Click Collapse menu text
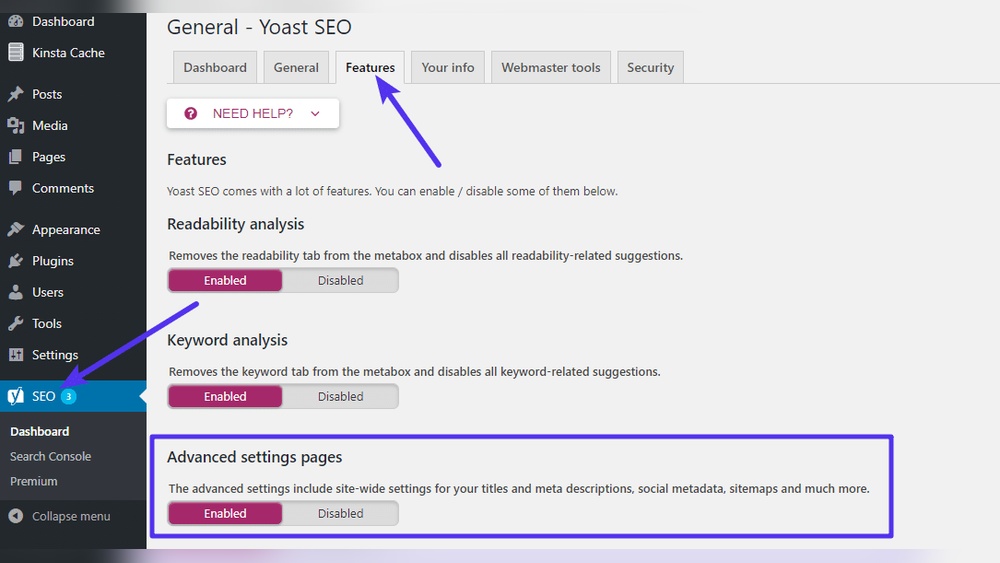Screen dimensions: 1000x563 71,516
